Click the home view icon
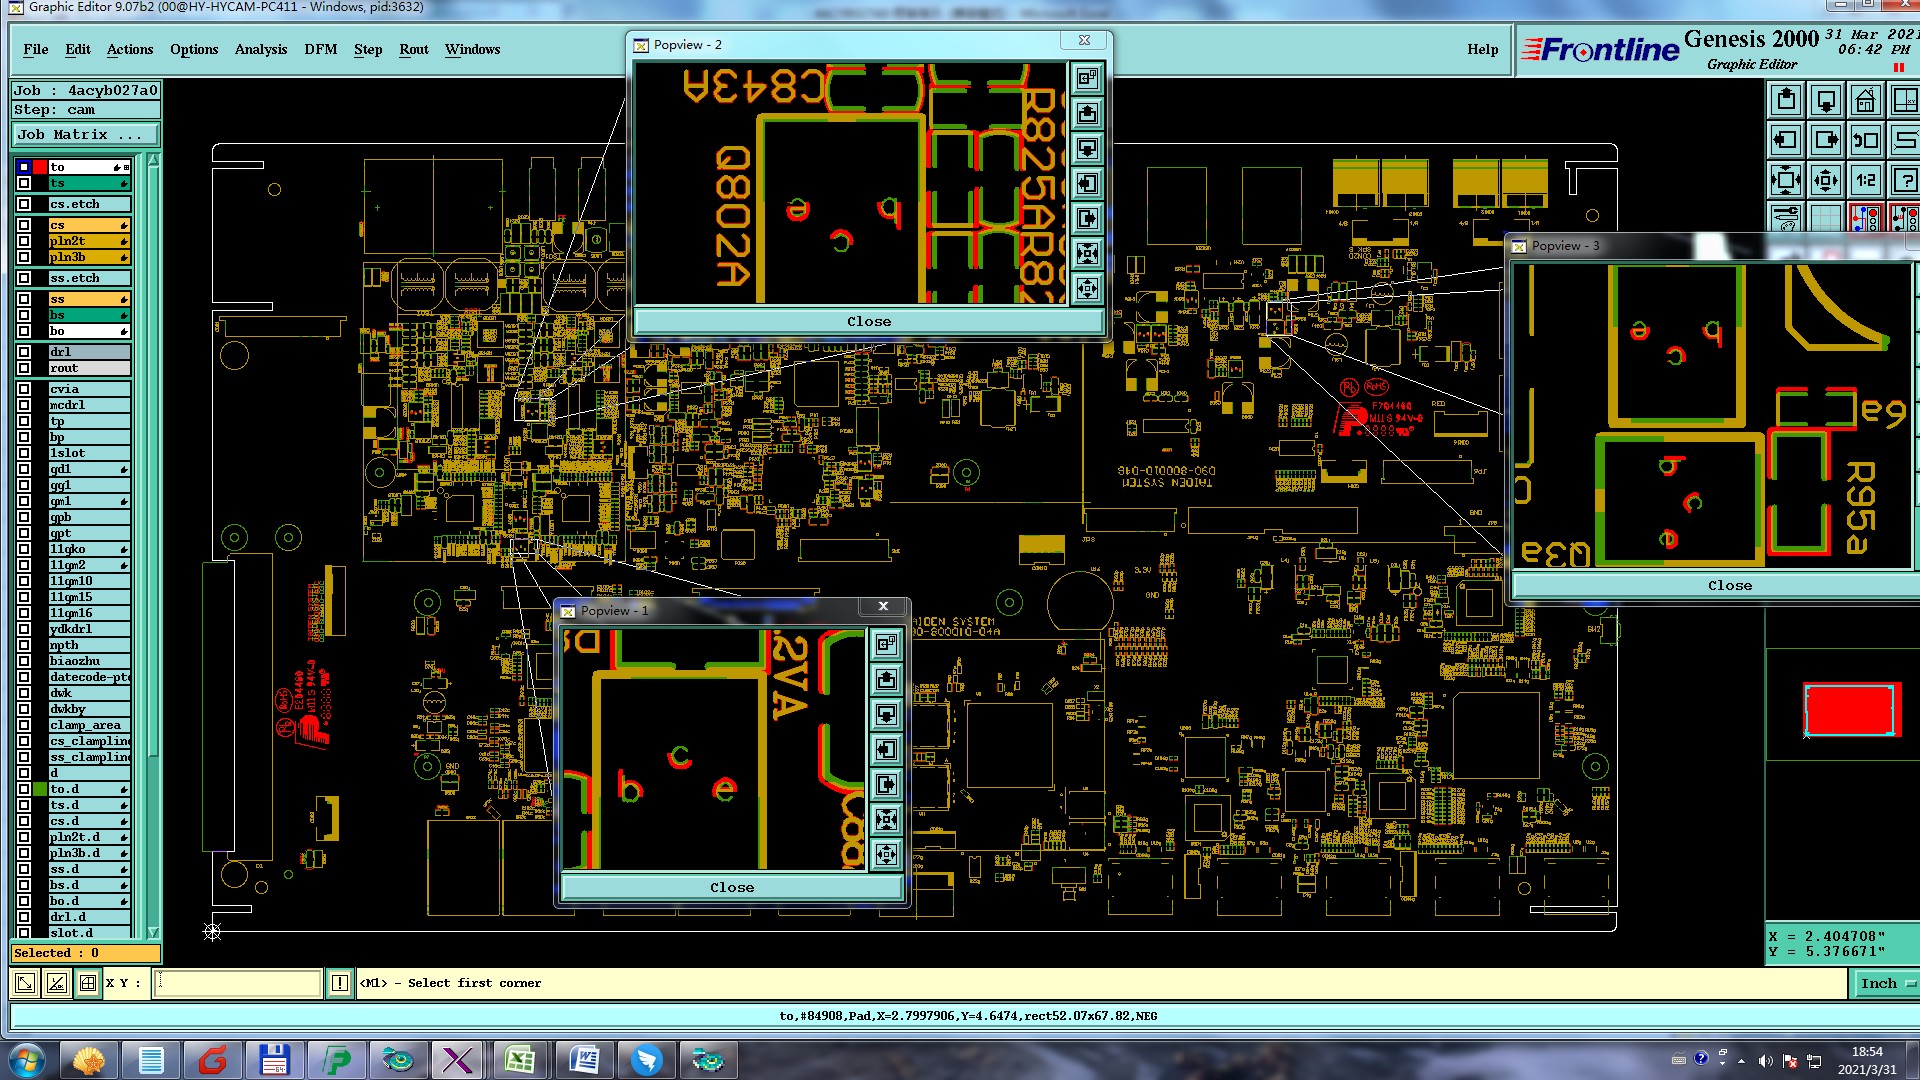 tap(1865, 100)
